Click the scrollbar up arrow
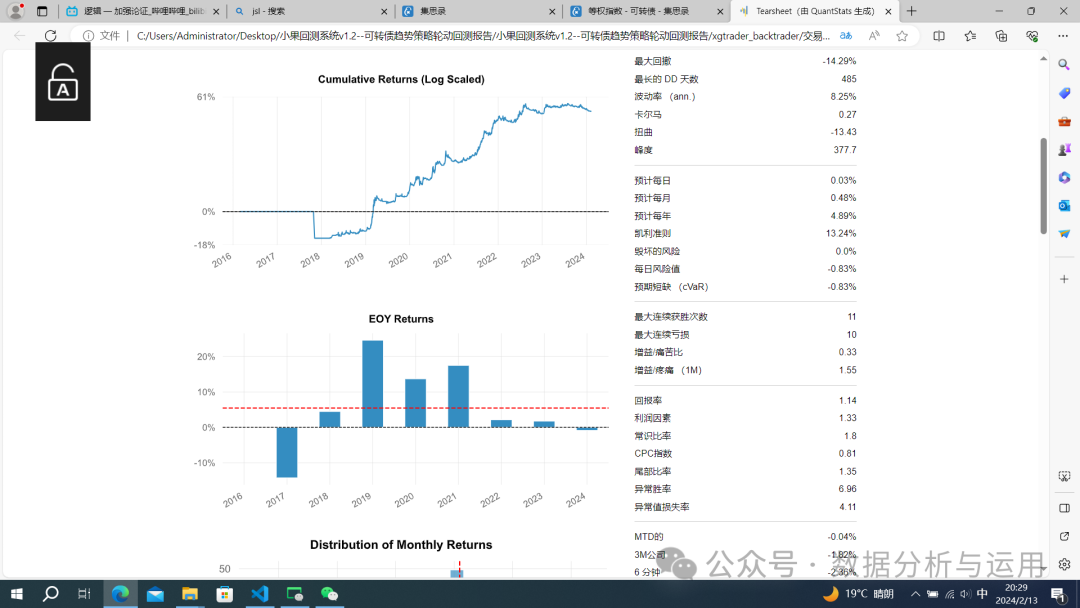This screenshot has width=1080, height=608. click(1043, 59)
